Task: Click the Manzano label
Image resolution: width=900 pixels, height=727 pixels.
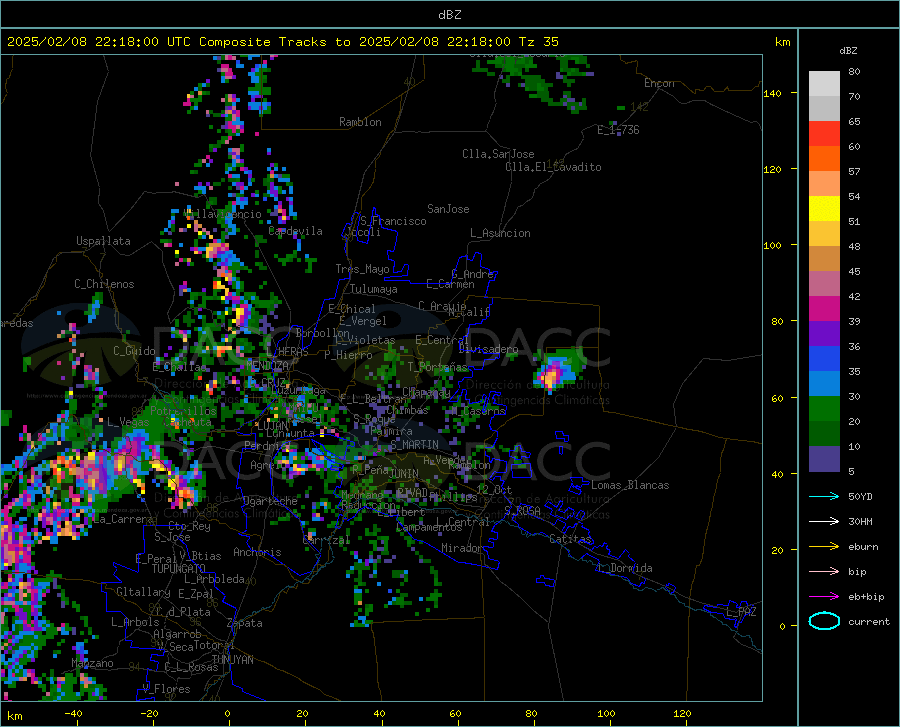Action: click(x=92, y=663)
